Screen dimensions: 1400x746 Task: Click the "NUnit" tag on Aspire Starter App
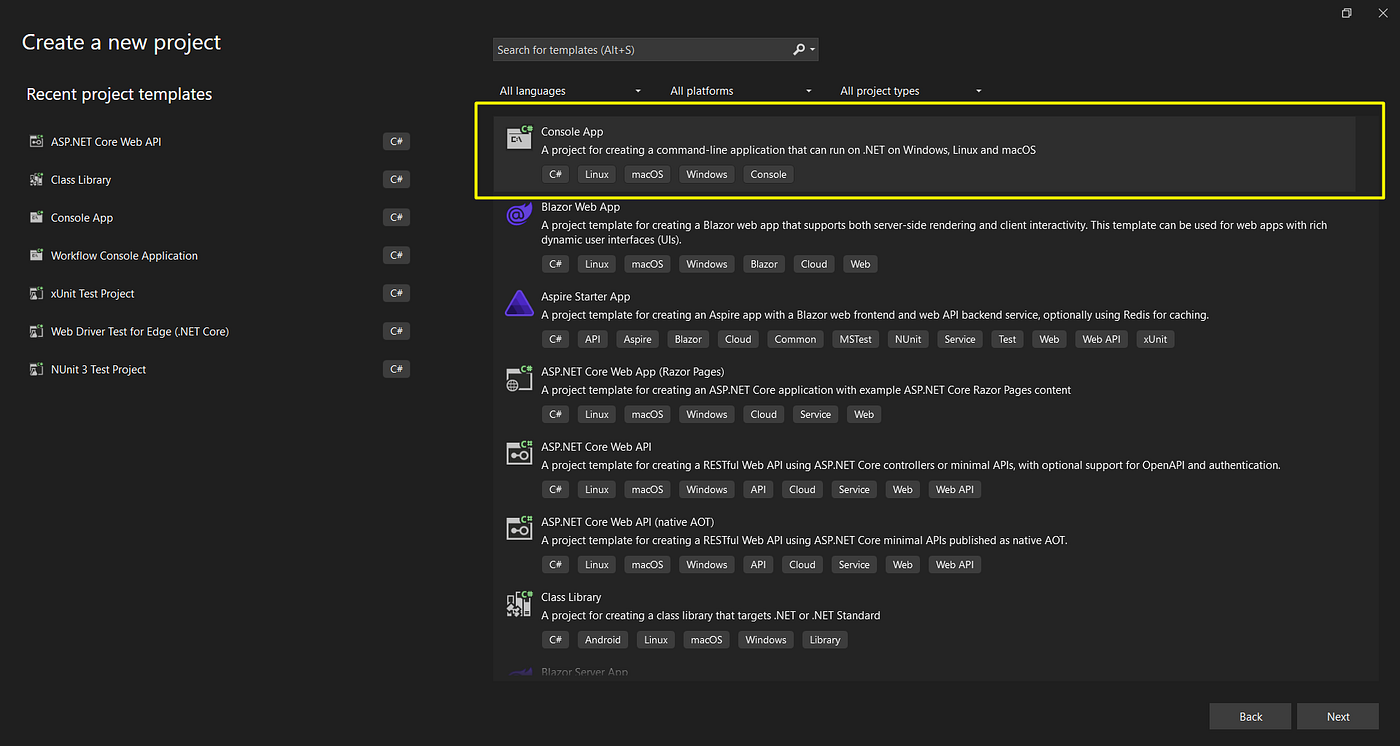(x=909, y=339)
